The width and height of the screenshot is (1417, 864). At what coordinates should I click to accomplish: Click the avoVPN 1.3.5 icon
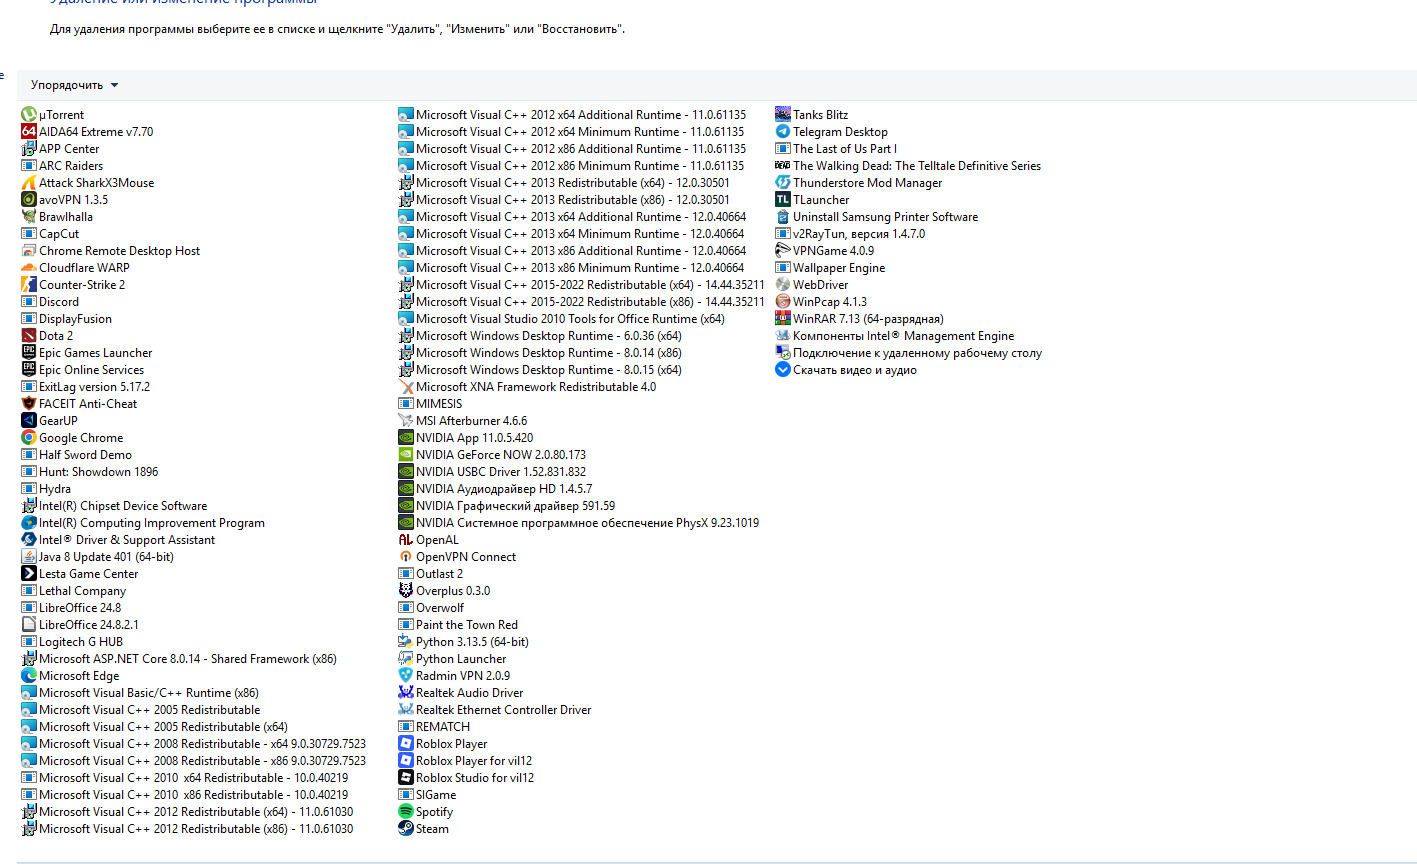(29, 200)
